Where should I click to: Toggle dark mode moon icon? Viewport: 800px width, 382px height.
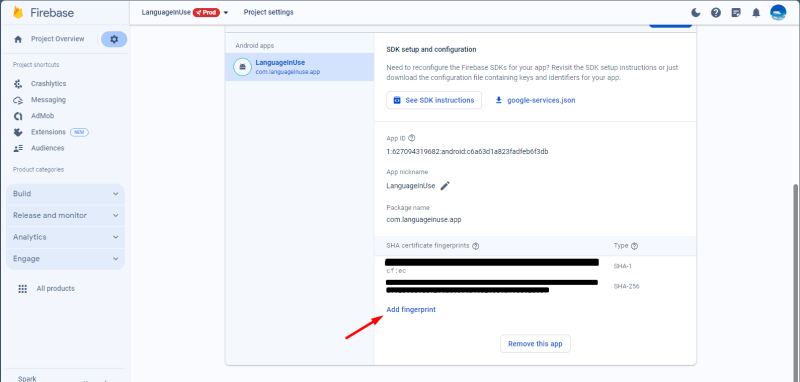point(696,13)
